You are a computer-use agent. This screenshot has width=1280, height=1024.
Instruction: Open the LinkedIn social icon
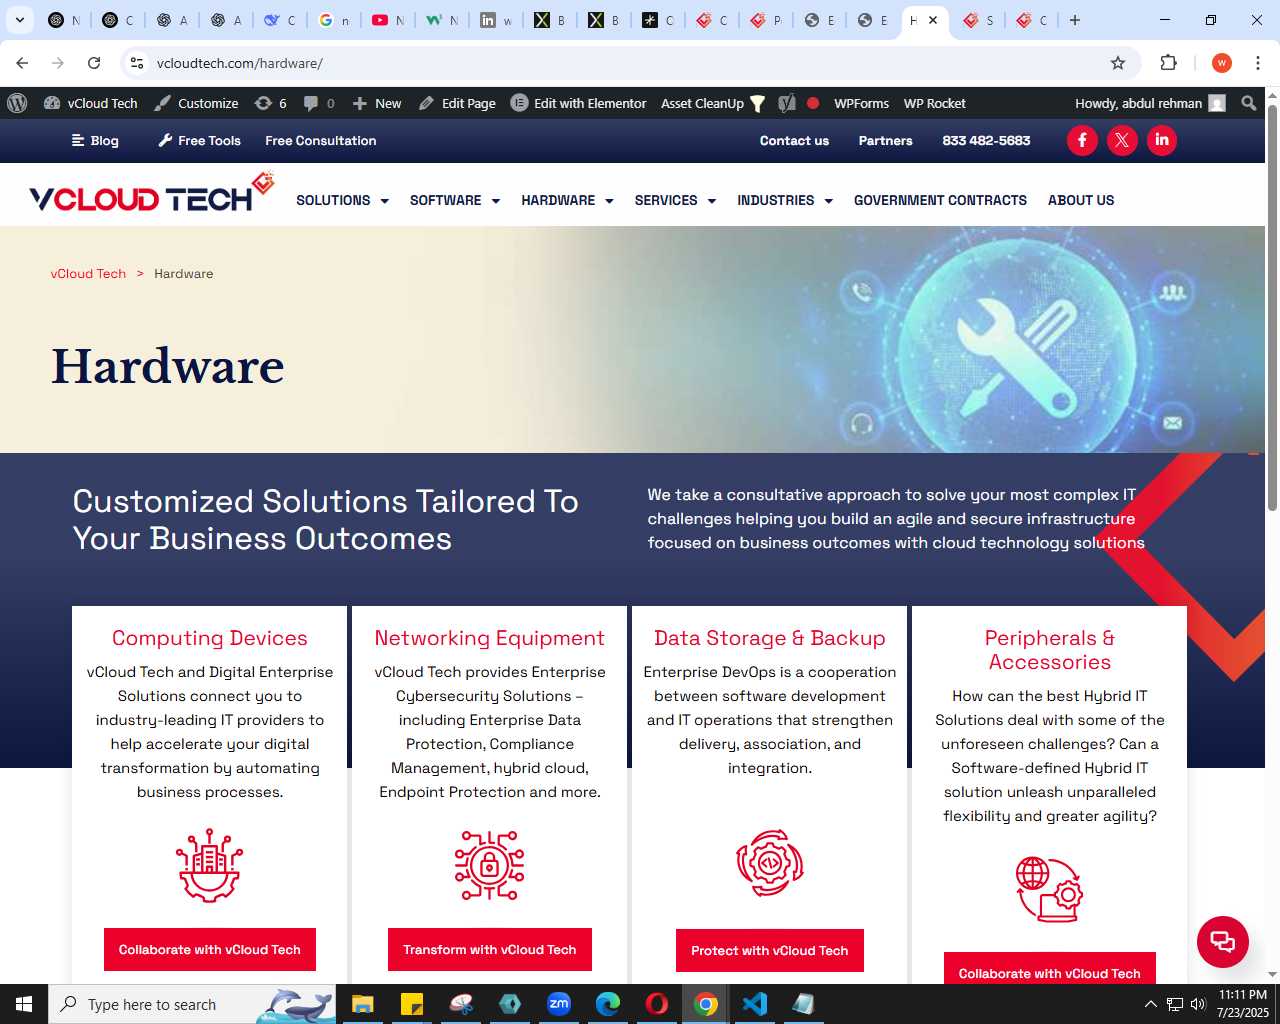coord(1161,140)
